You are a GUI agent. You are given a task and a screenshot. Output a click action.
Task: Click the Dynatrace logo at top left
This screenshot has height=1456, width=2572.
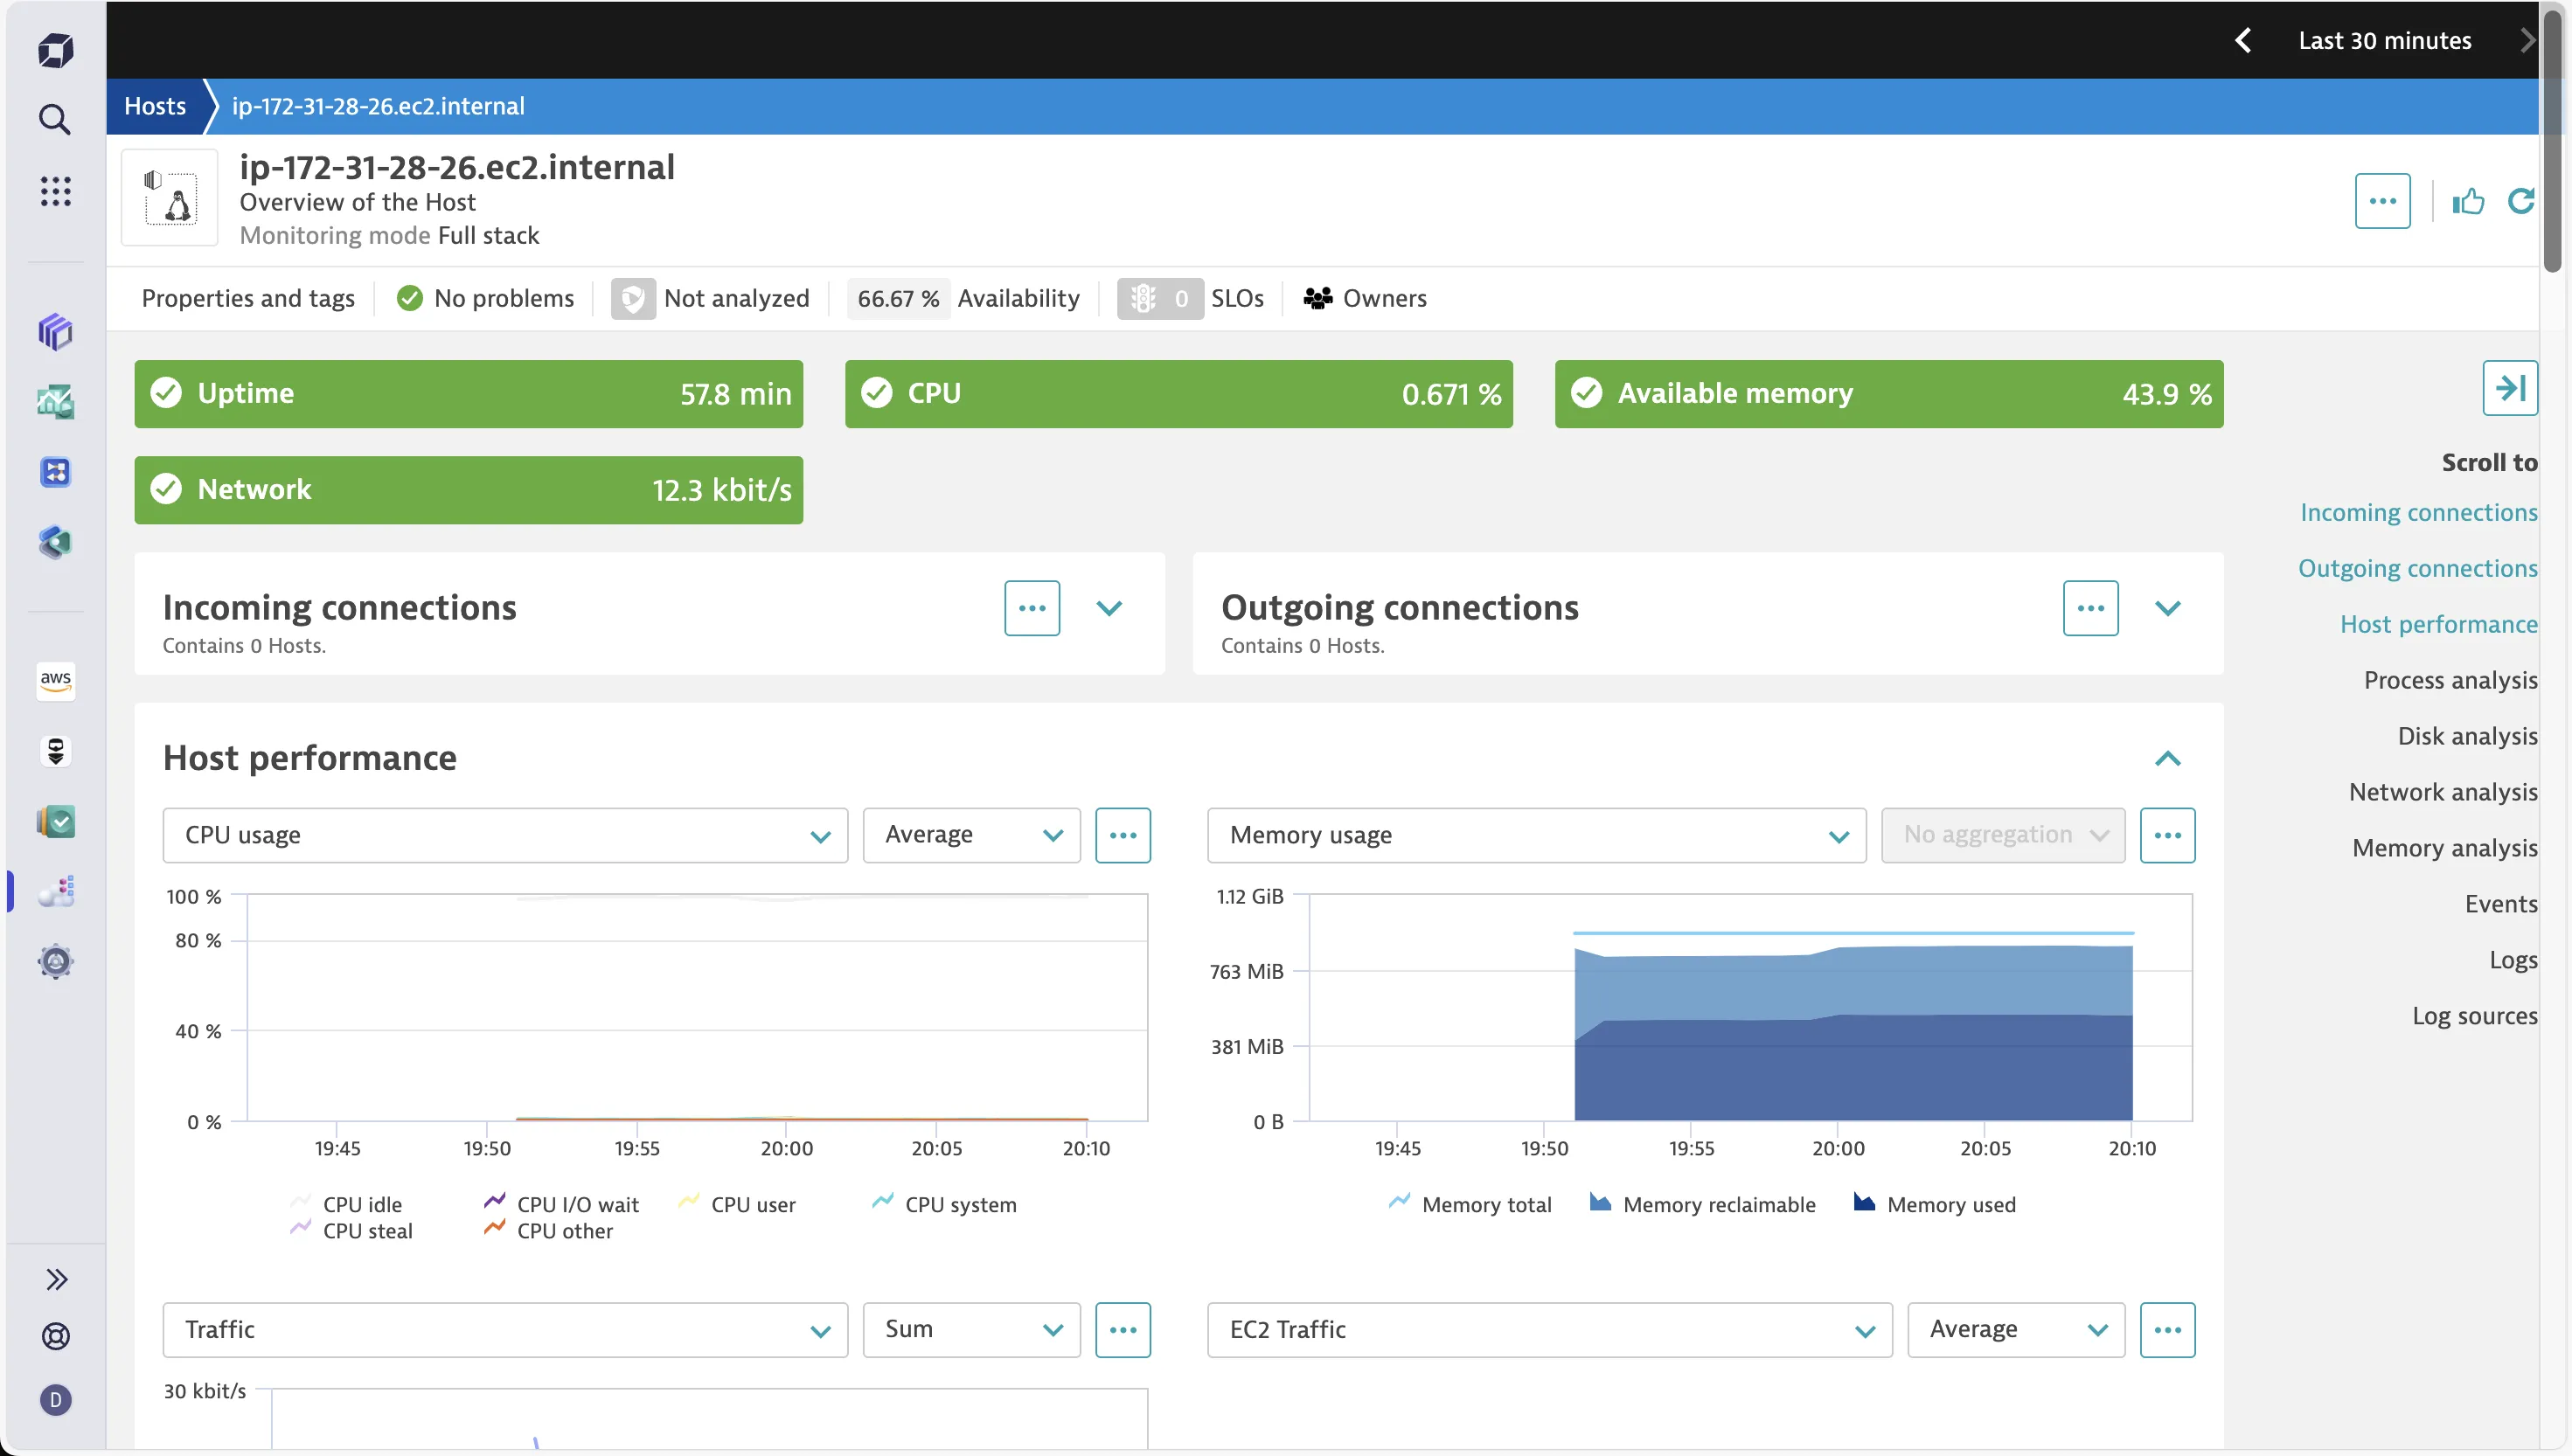[x=55, y=49]
